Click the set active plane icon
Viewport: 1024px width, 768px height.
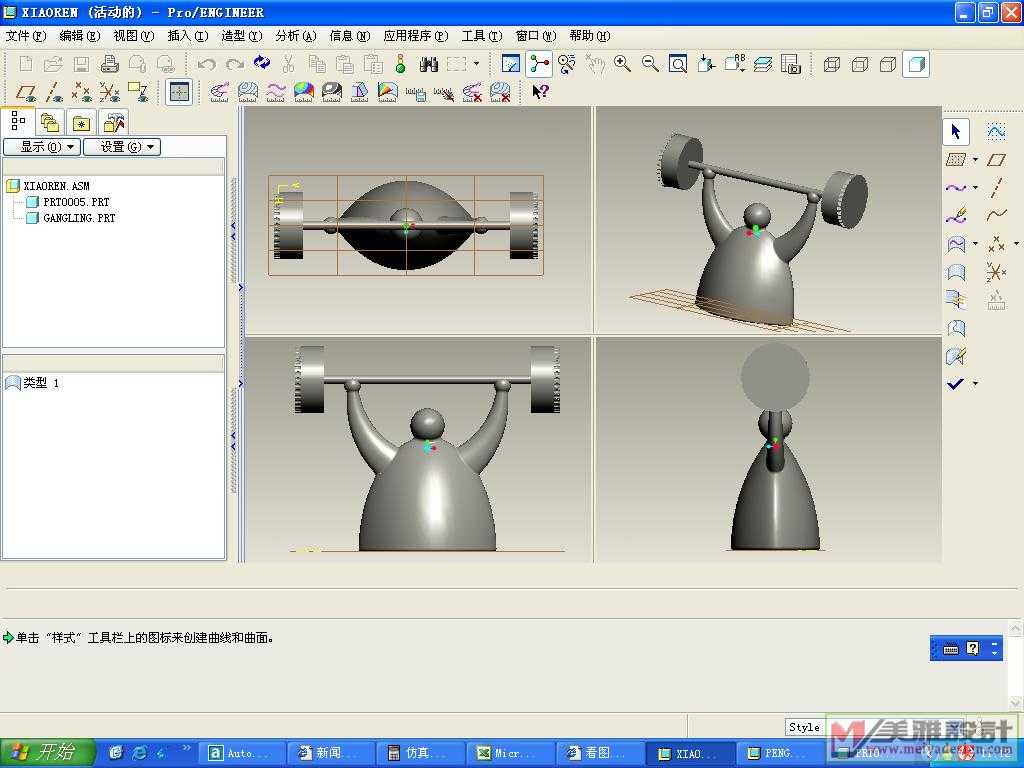956,160
